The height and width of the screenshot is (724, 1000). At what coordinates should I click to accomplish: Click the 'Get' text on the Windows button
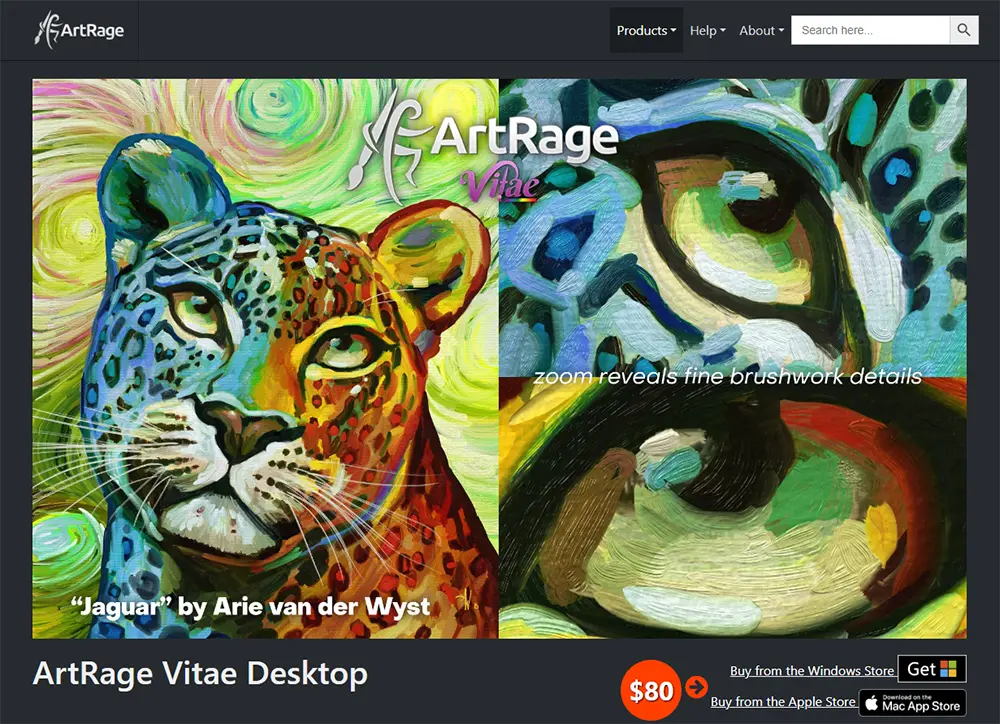coord(921,669)
